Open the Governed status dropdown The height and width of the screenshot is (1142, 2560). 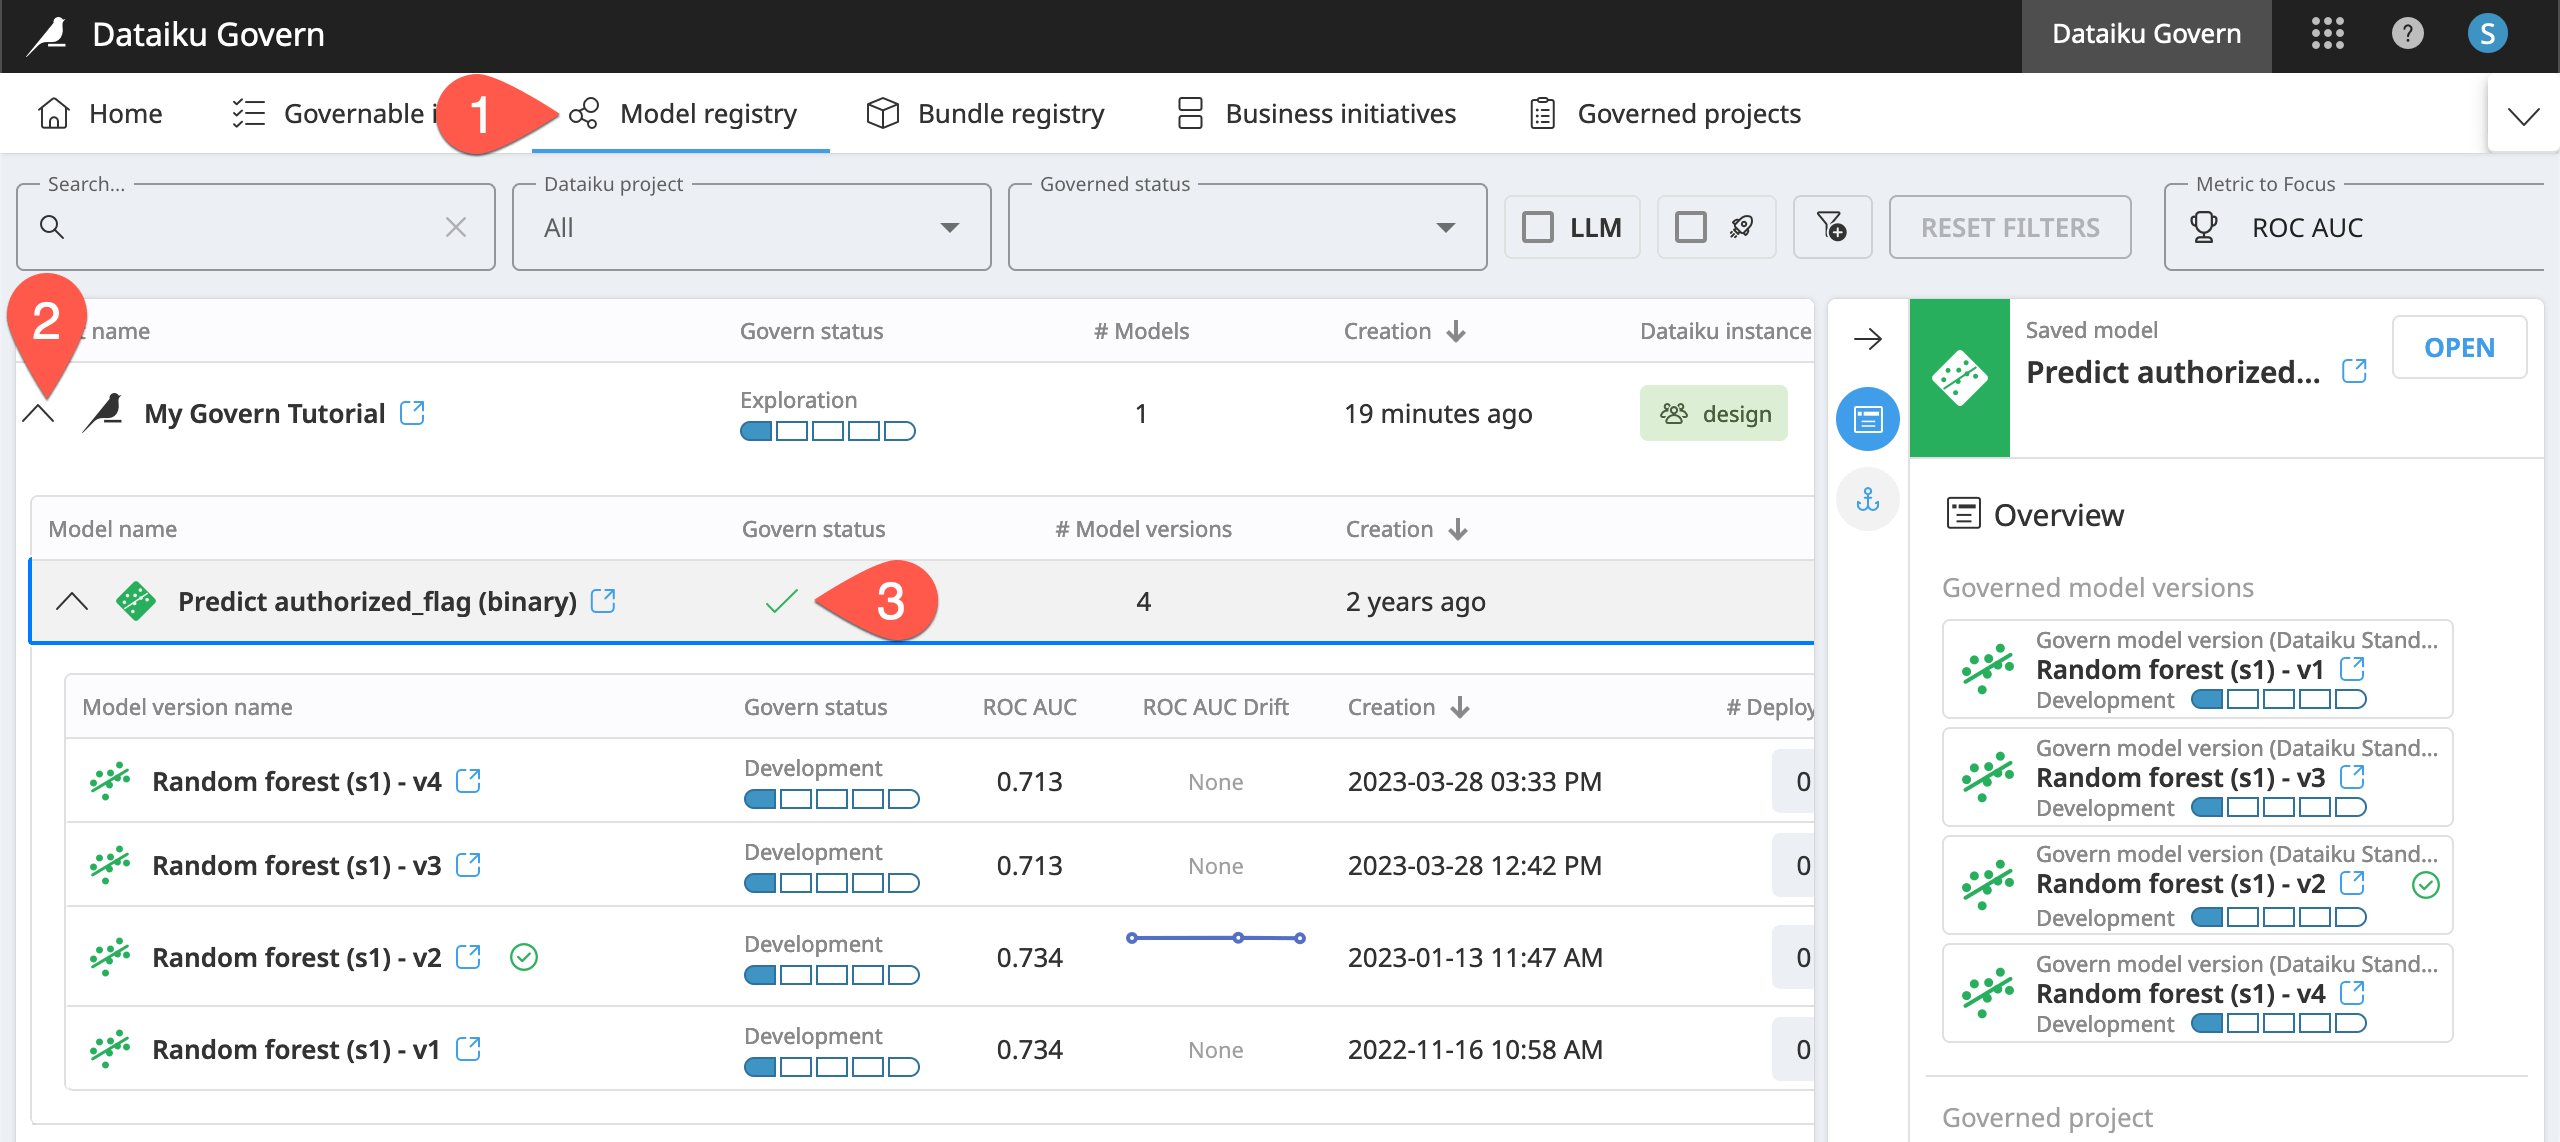tap(1247, 227)
